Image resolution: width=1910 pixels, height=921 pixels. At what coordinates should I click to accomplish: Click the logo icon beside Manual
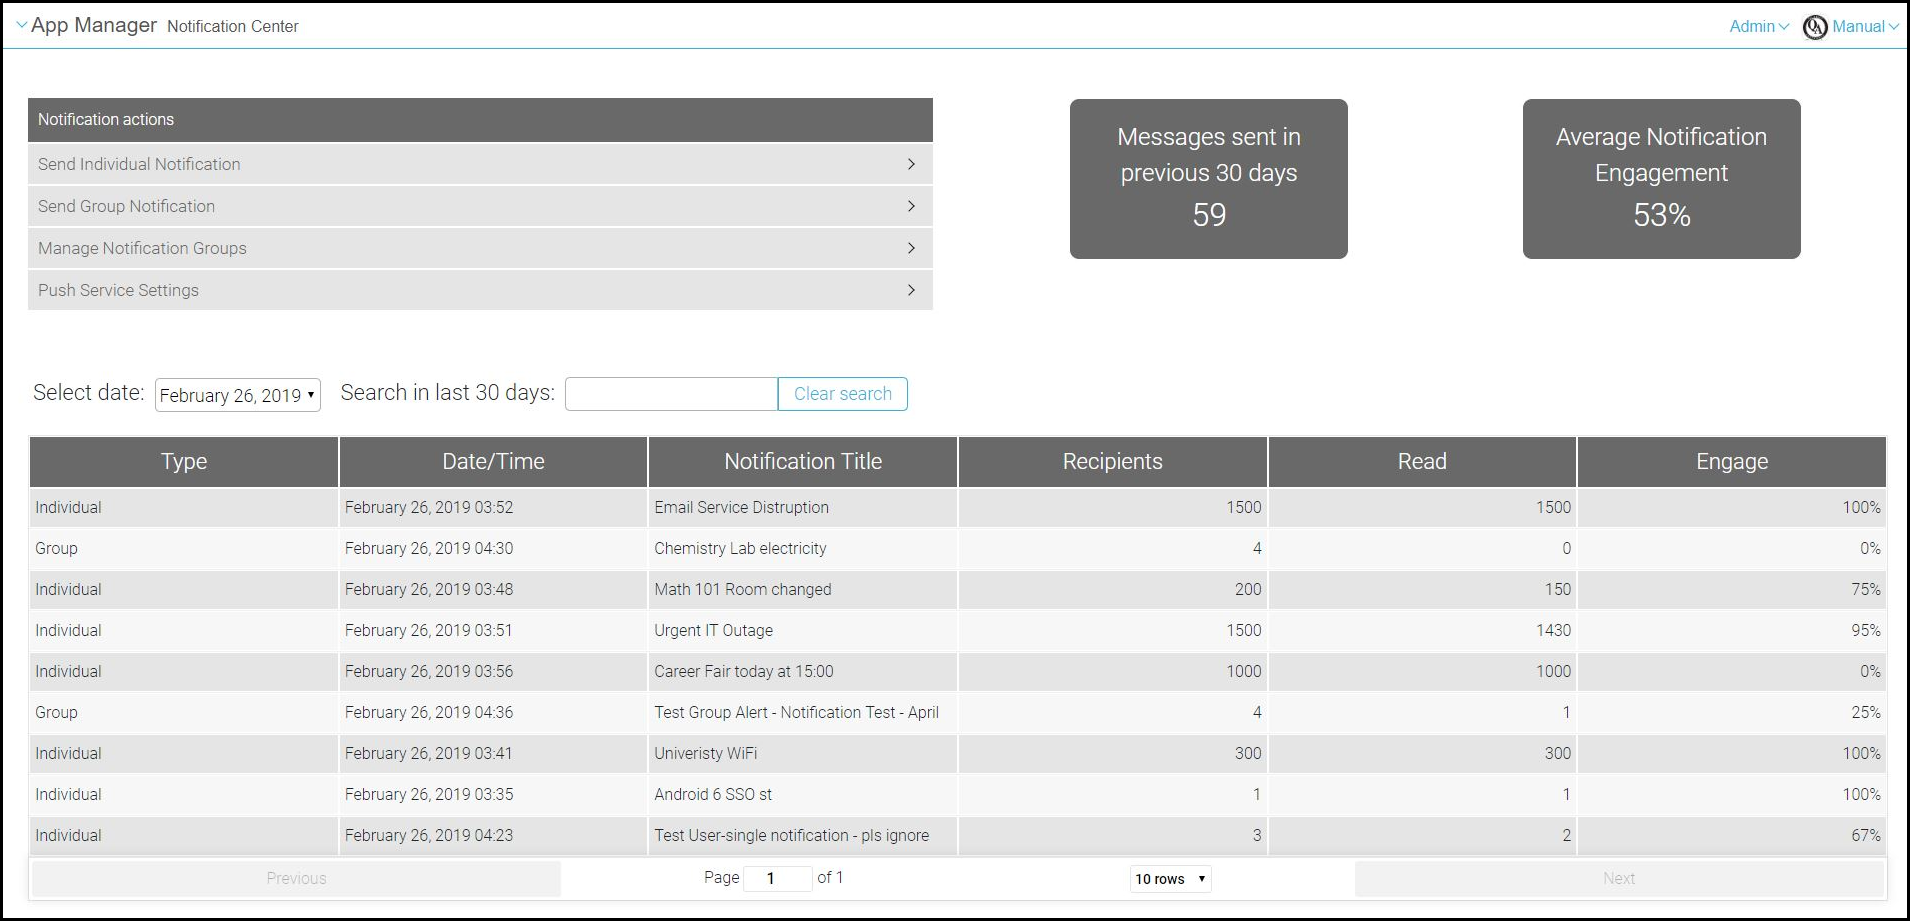[x=1815, y=27]
